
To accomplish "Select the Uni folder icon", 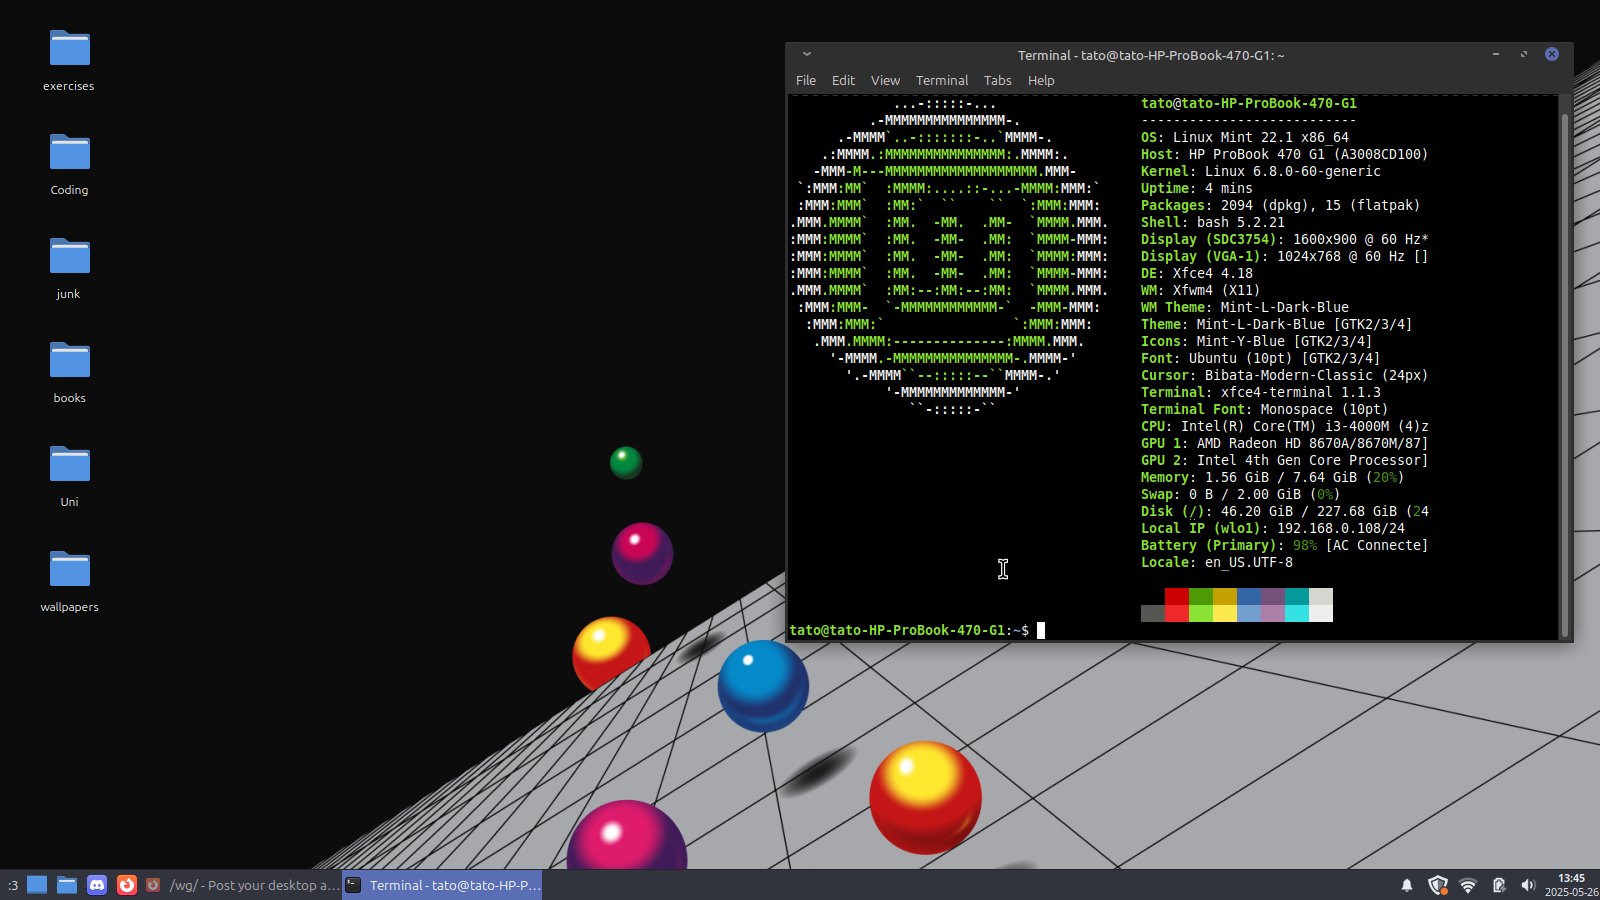I will pos(69,464).
